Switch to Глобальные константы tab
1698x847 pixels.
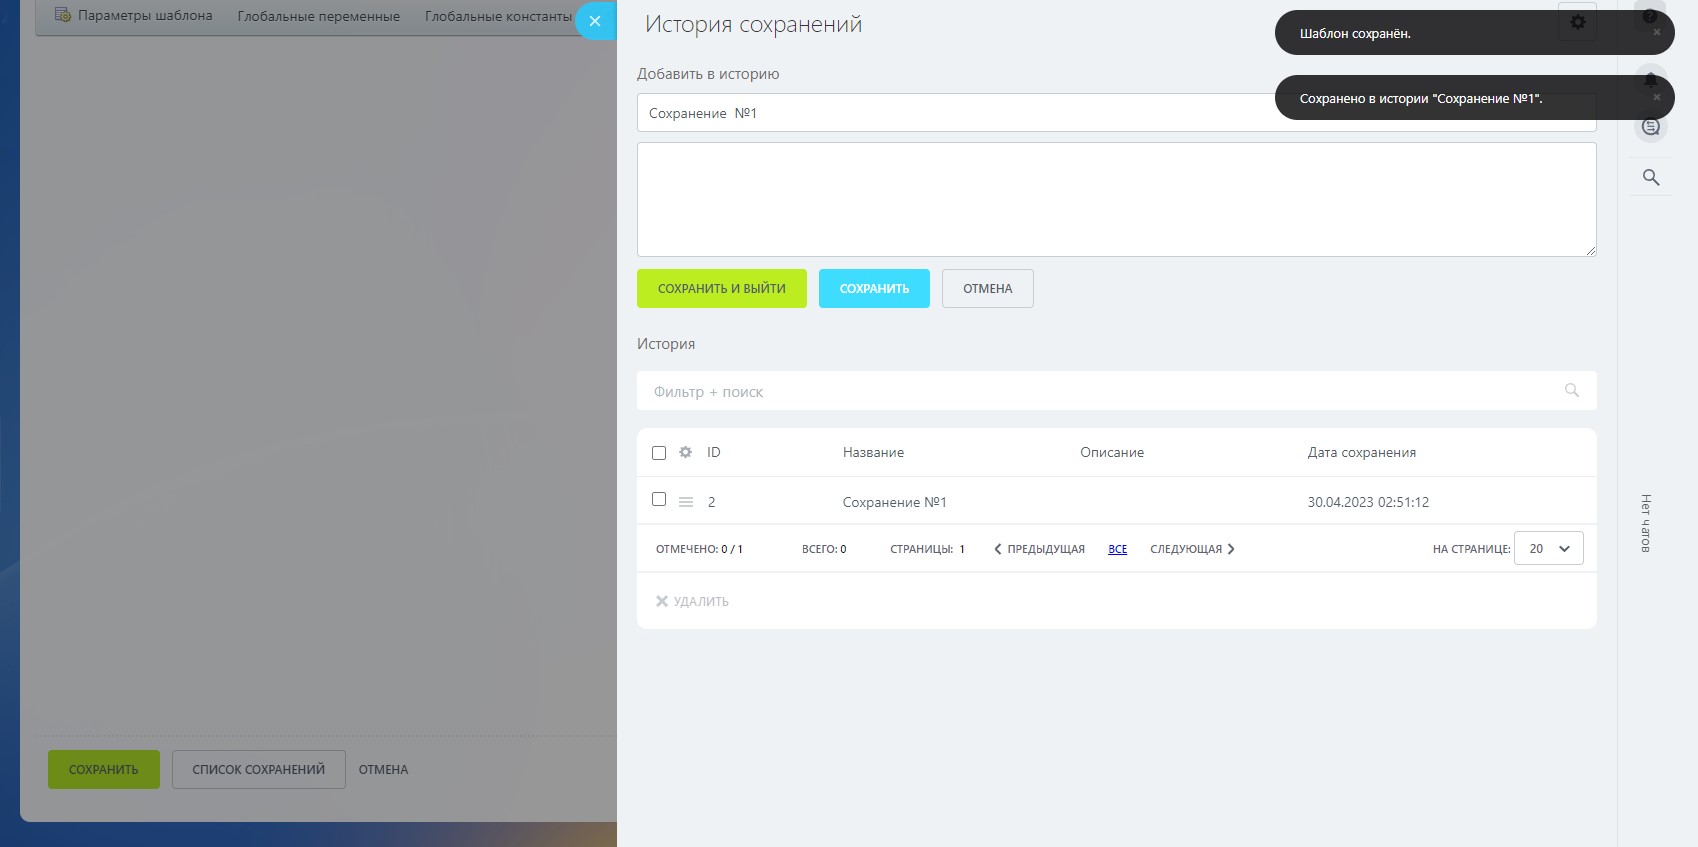498,16
